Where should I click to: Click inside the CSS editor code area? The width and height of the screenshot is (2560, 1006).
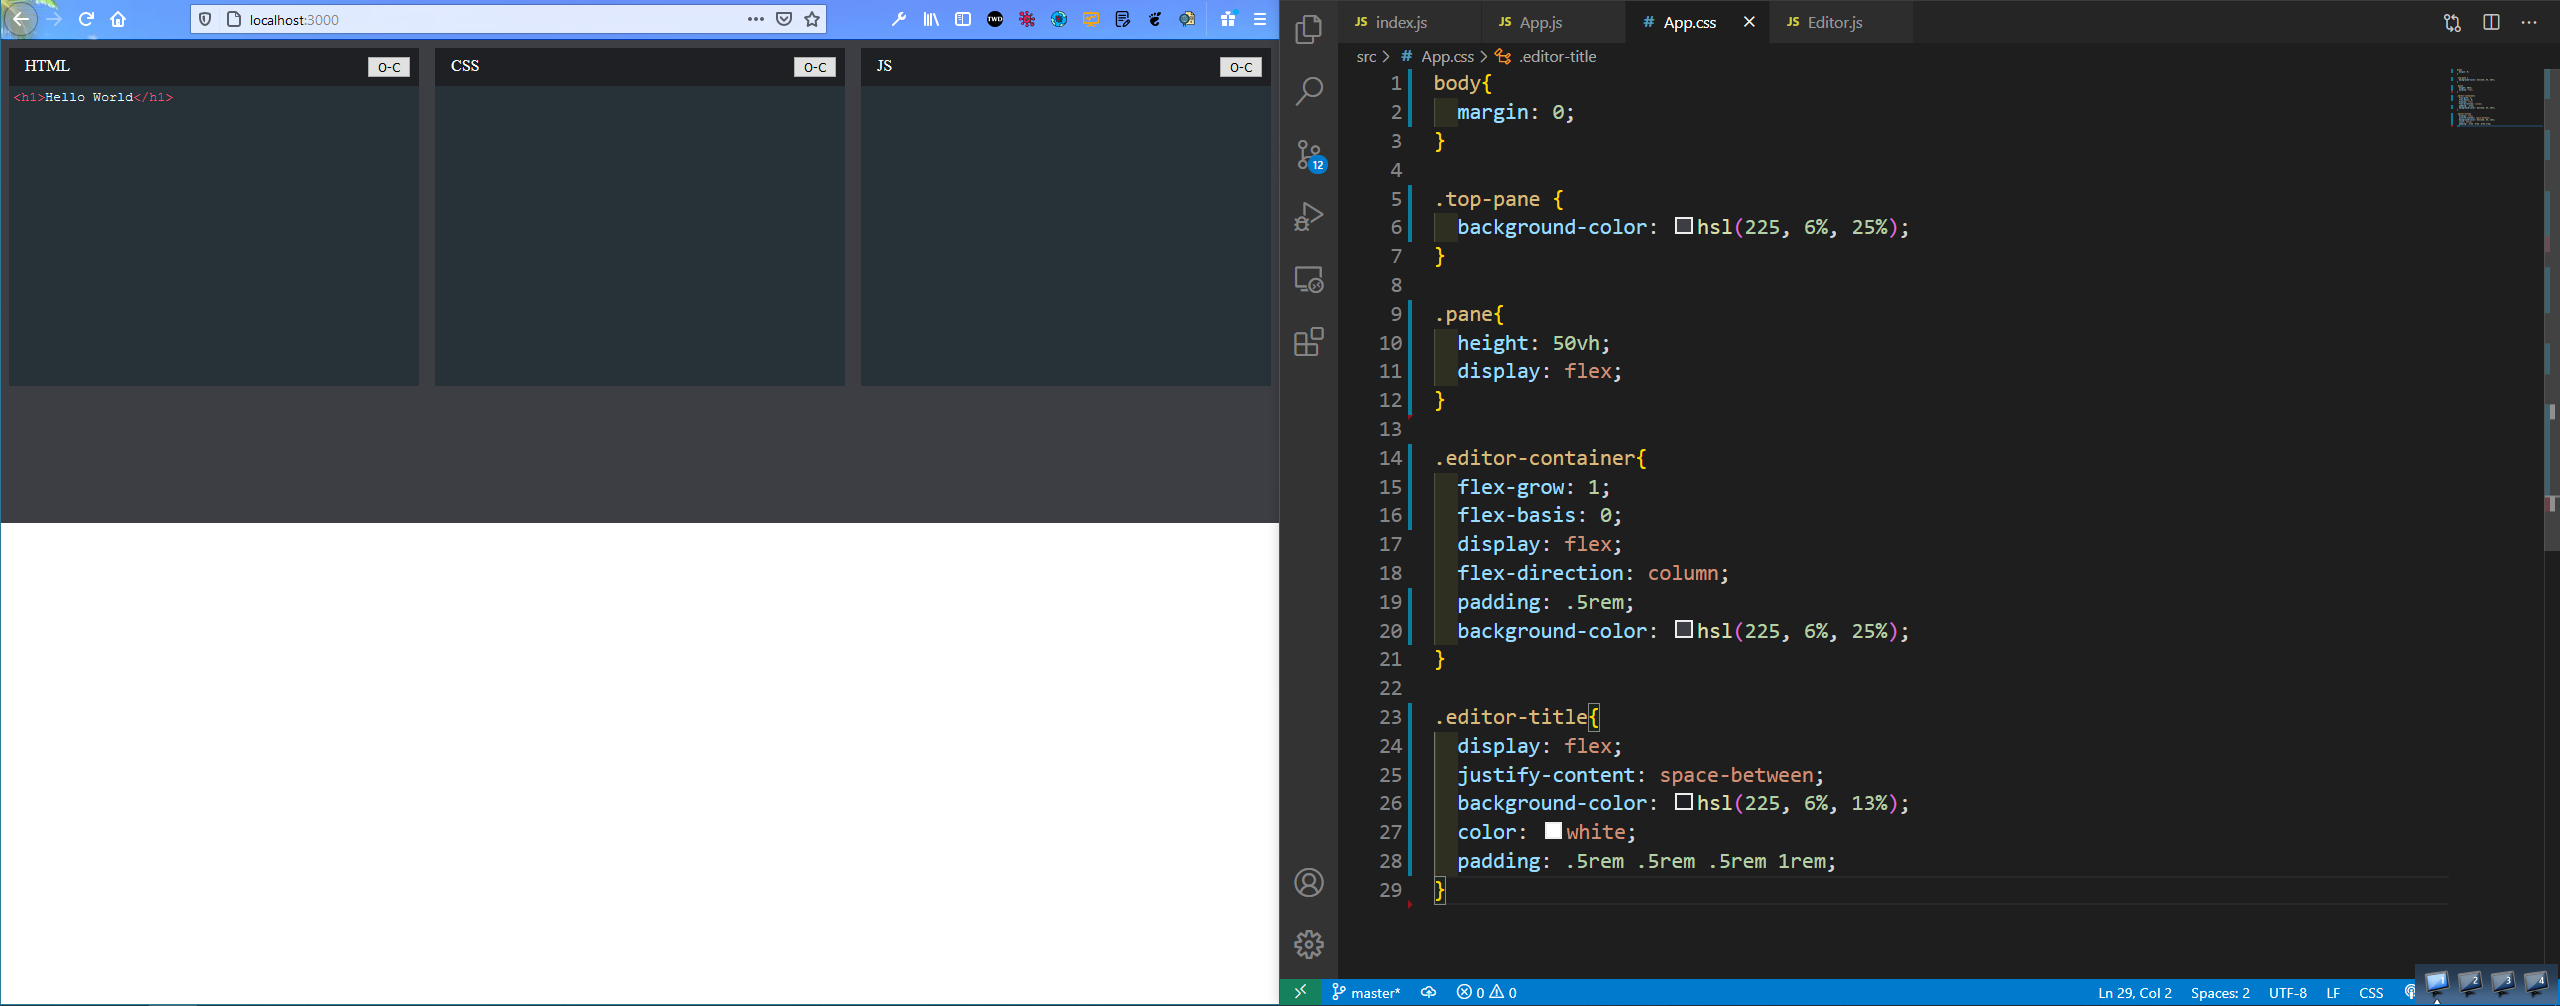pyautogui.click(x=640, y=236)
